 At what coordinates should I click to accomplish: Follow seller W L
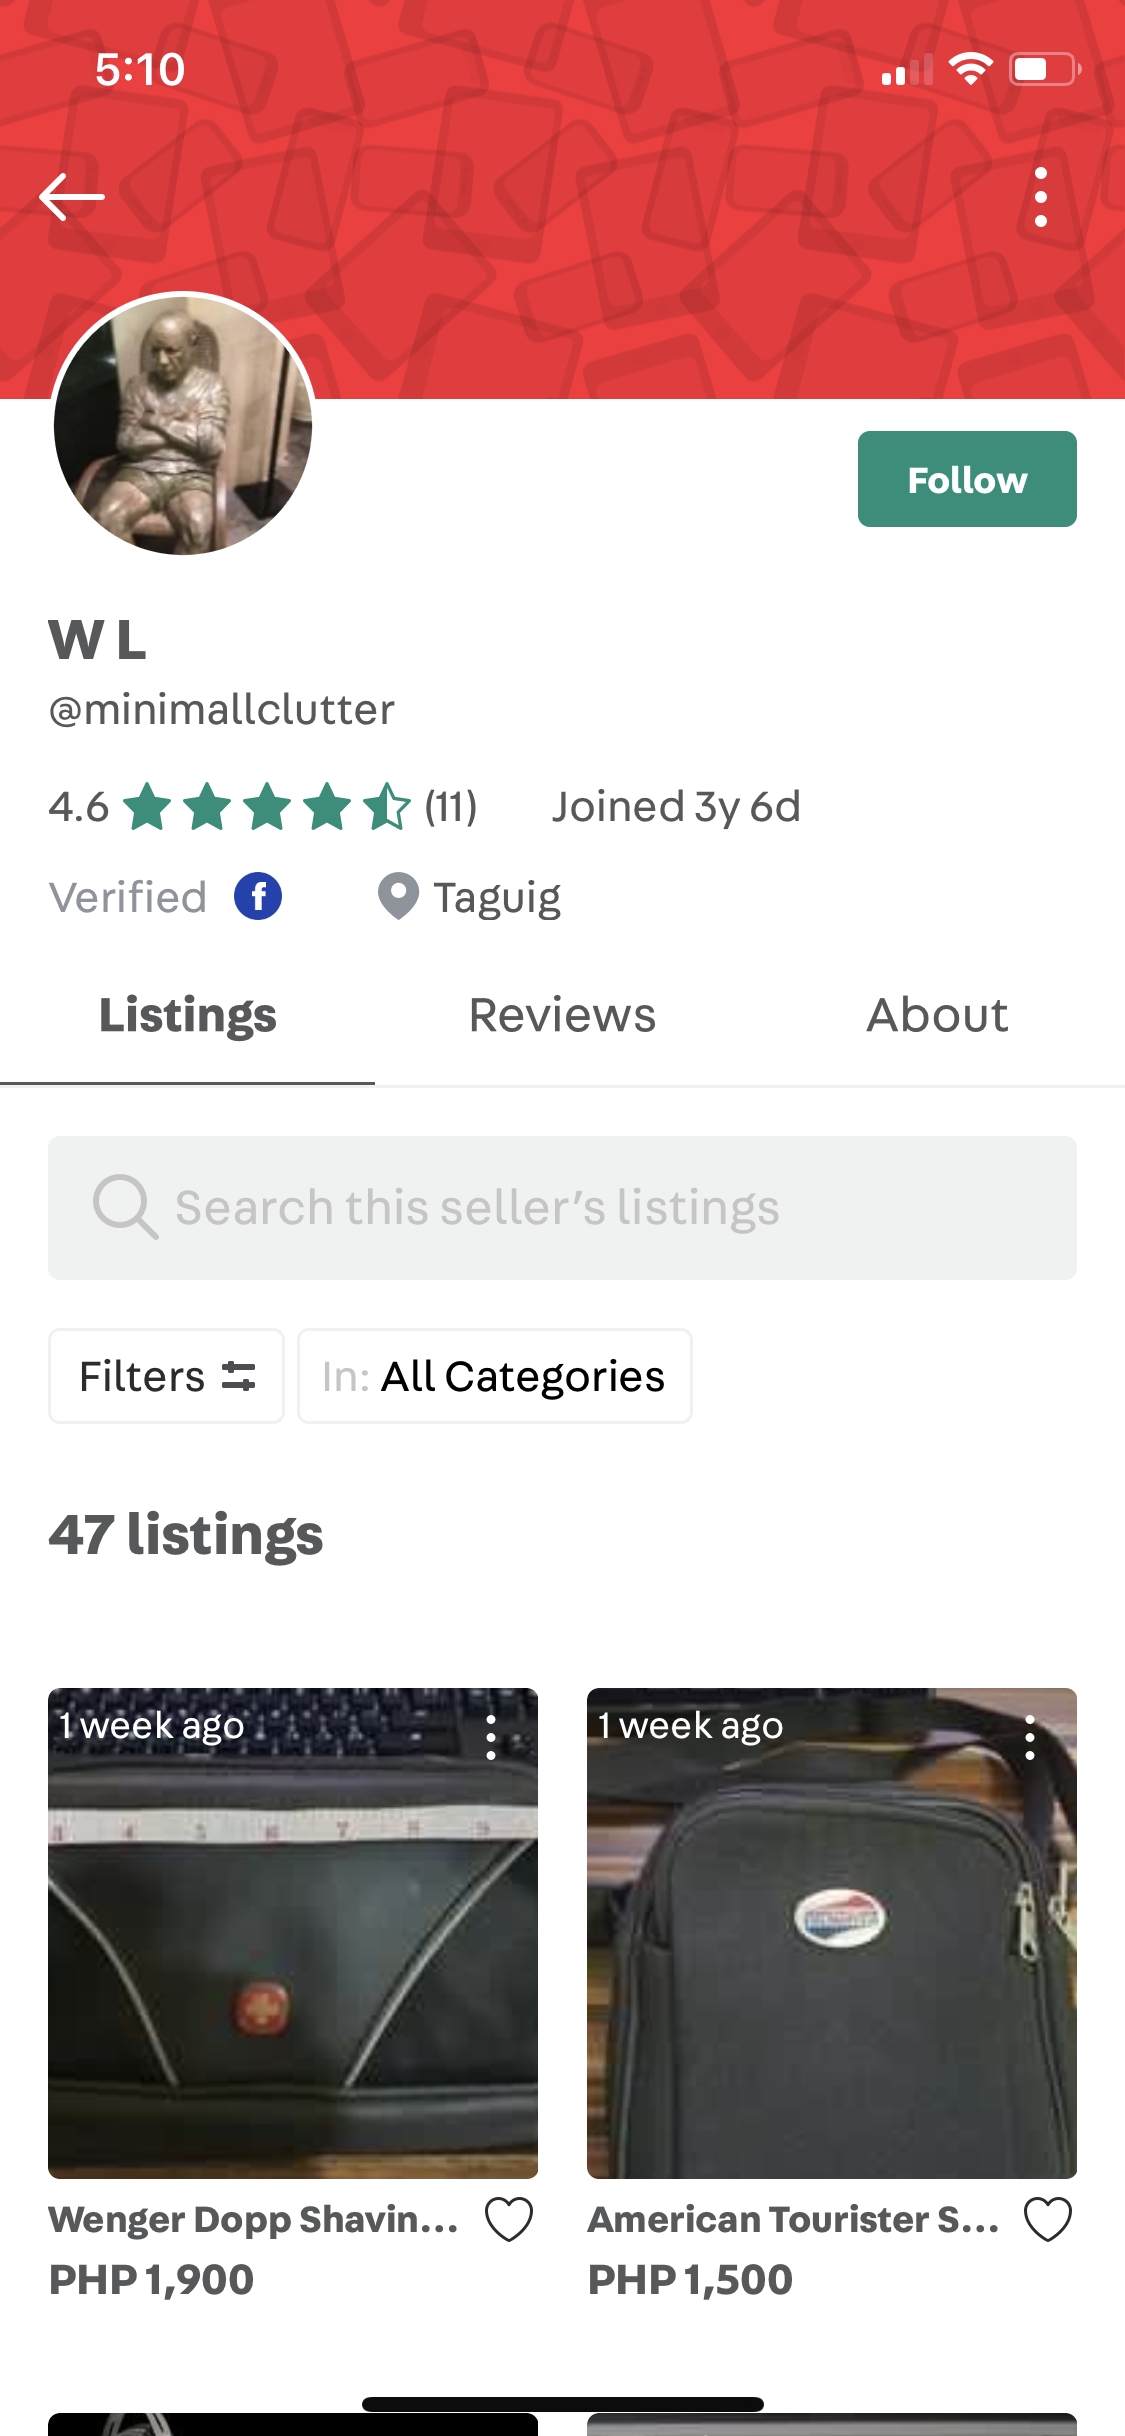[966, 479]
